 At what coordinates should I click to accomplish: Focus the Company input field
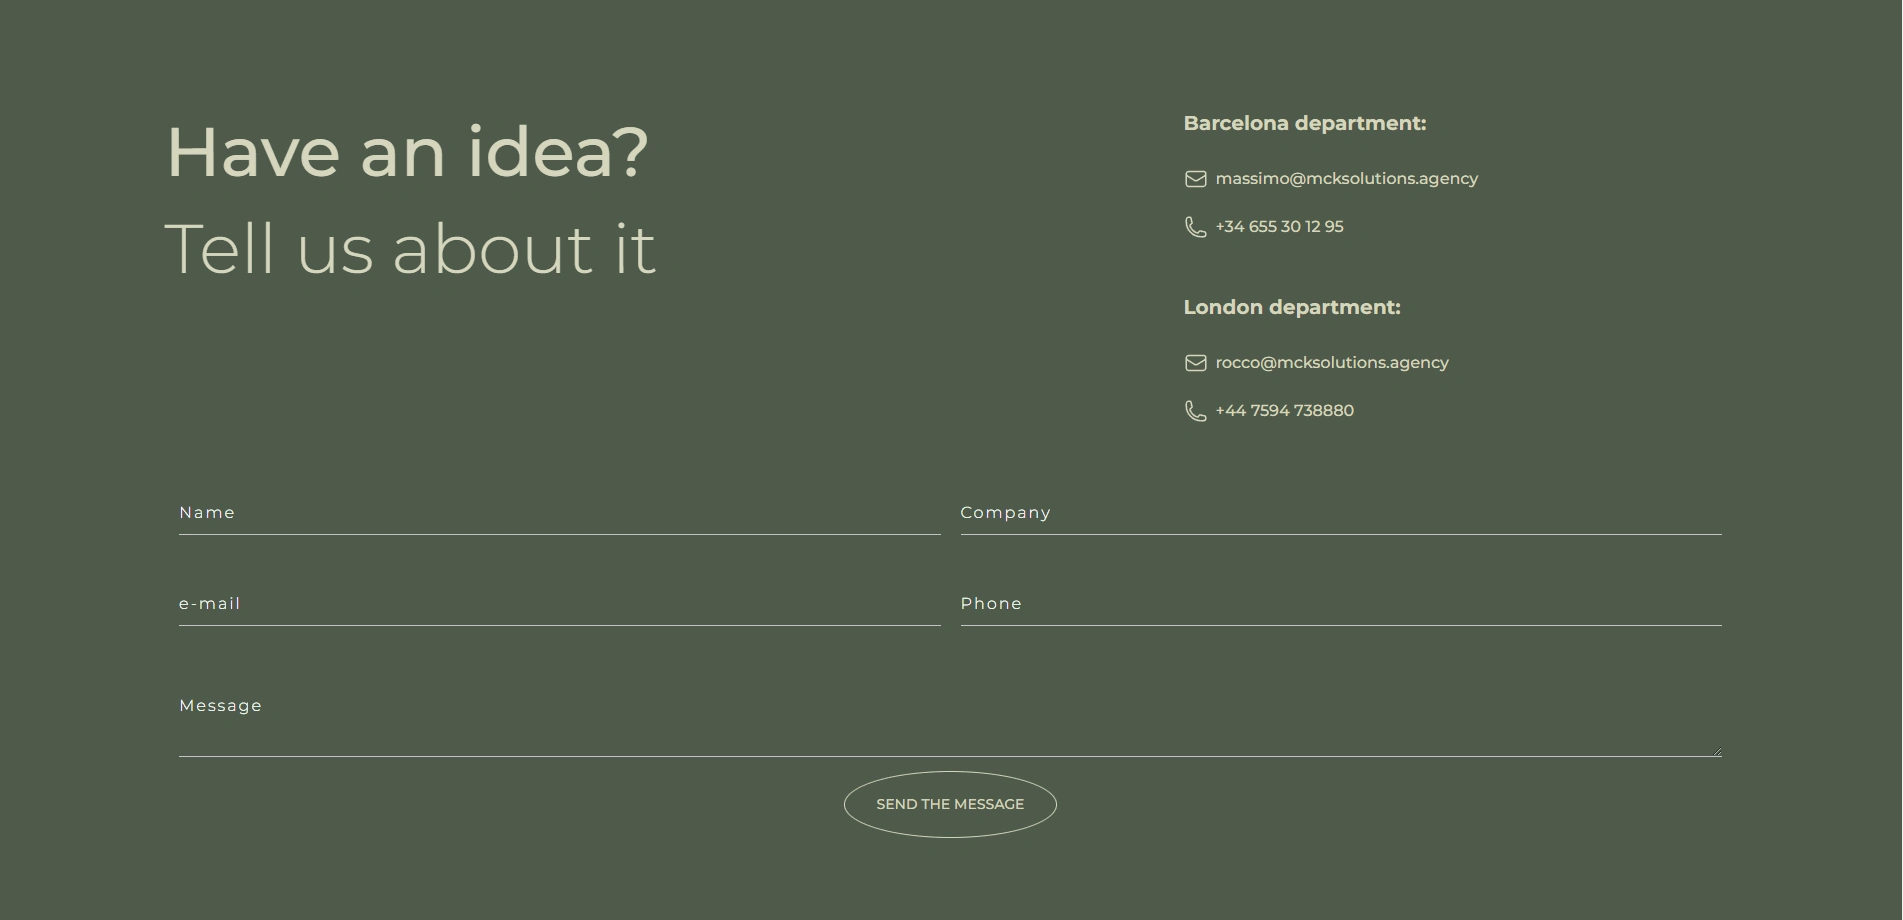tap(1341, 513)
